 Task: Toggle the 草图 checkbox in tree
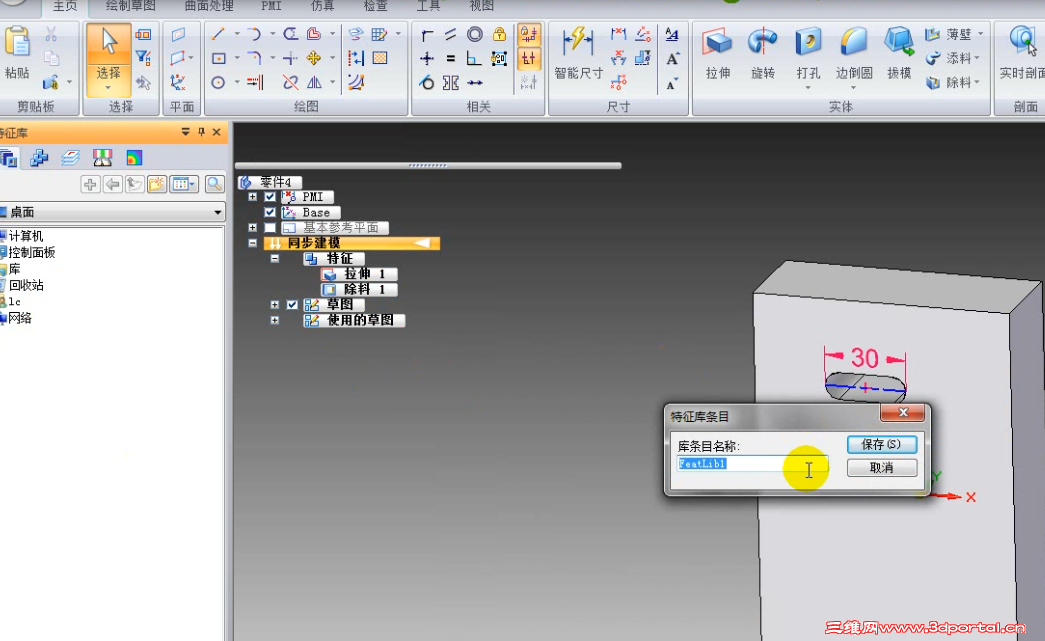[x=292, y=305]
